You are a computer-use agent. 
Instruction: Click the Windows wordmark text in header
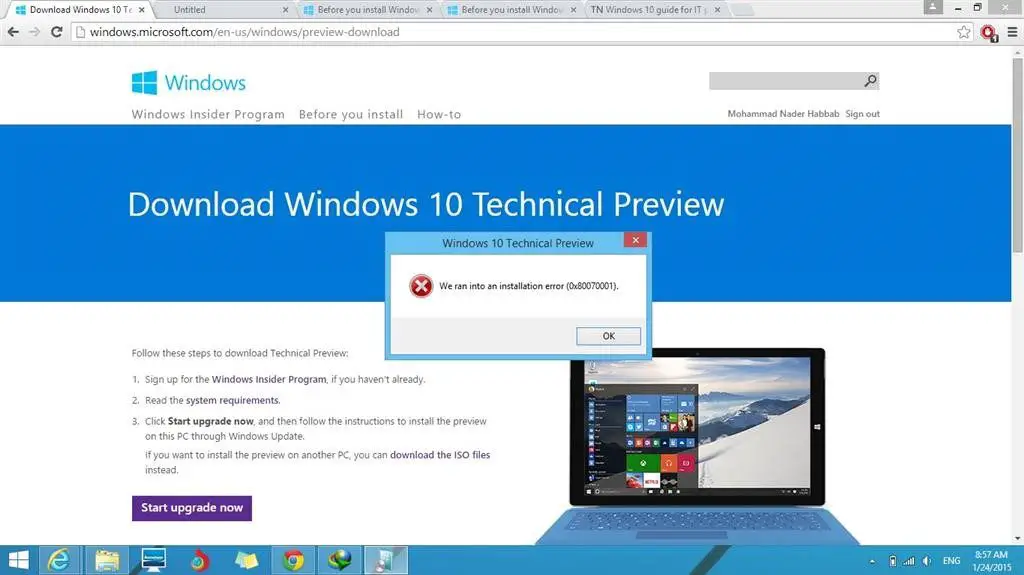(205, 83)
